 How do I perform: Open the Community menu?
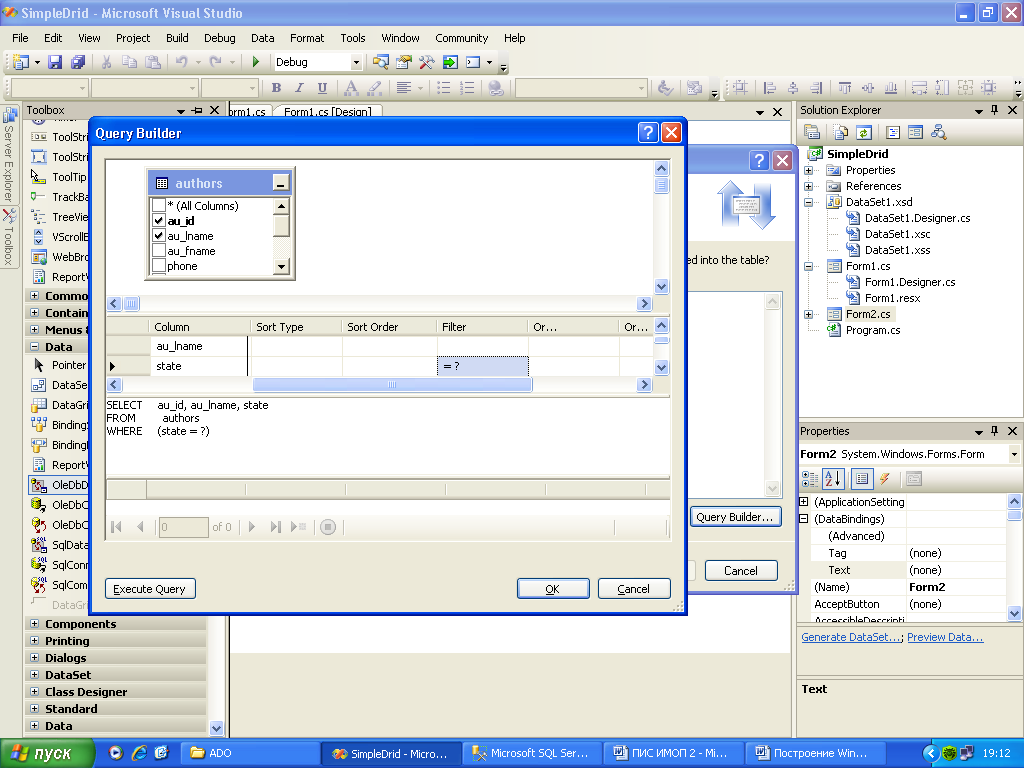[462, 38]
